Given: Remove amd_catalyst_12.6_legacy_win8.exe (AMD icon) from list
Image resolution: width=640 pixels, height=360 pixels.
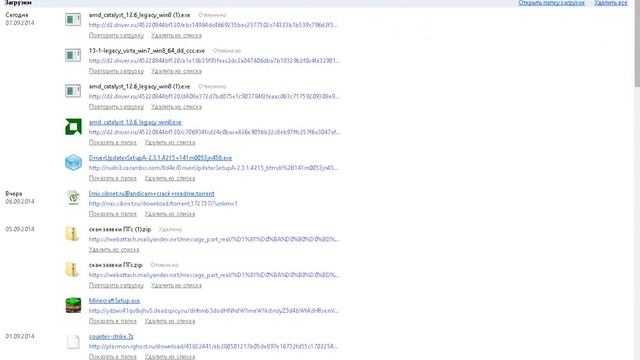Looking at the screenshot, I should pos(170,142).
